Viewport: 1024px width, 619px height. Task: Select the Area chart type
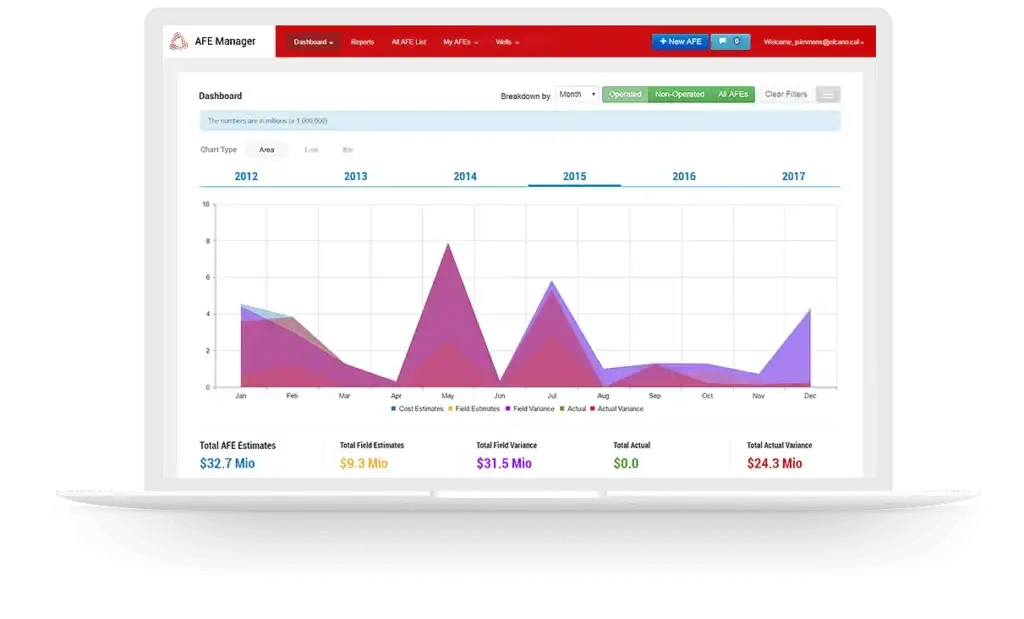(x=266, y=150)
